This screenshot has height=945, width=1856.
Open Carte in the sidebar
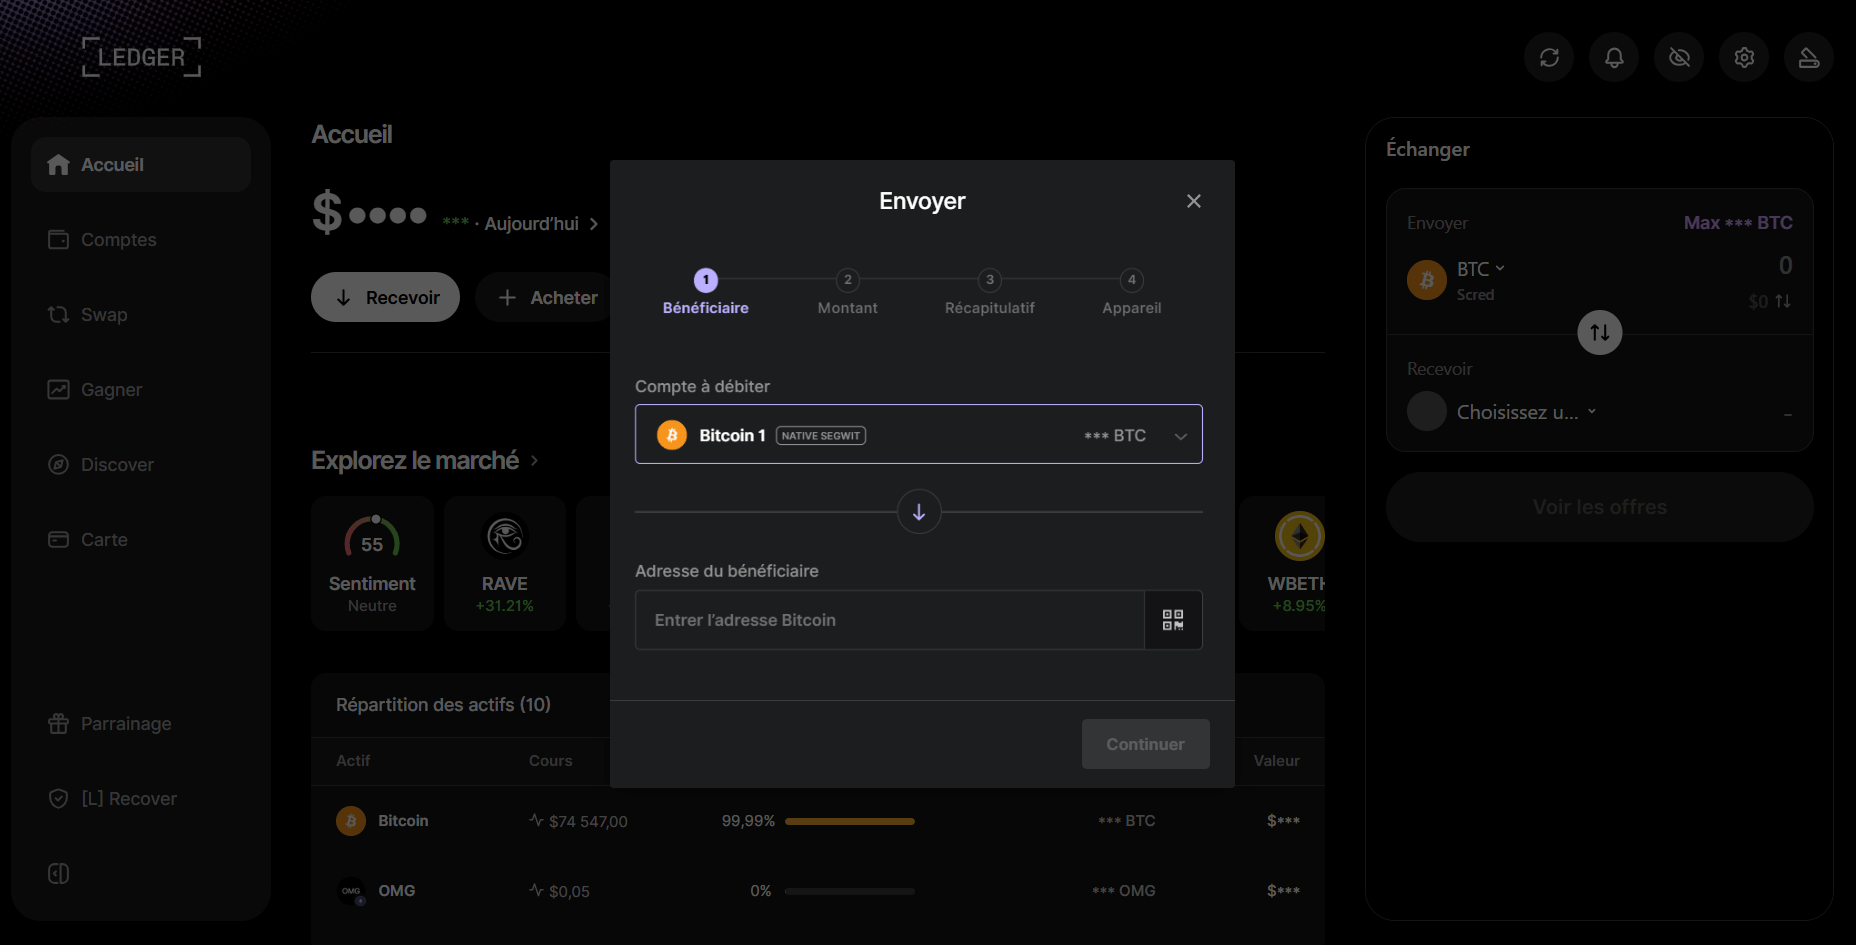[x=141, y=540]
